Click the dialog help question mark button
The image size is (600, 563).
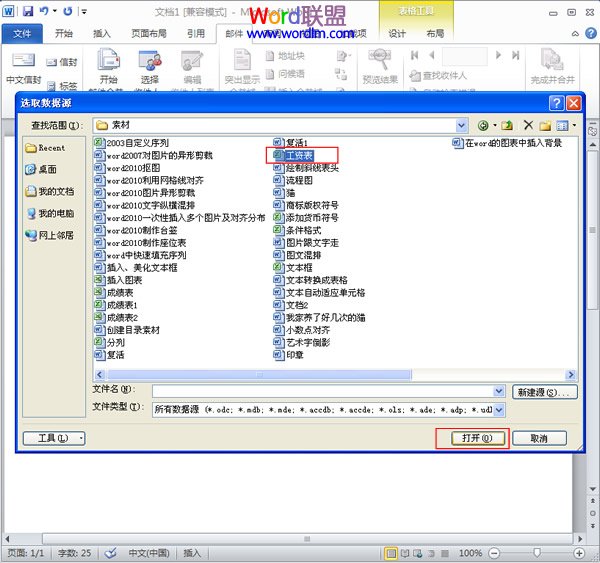pyautogui.click(x=556, y=103)
